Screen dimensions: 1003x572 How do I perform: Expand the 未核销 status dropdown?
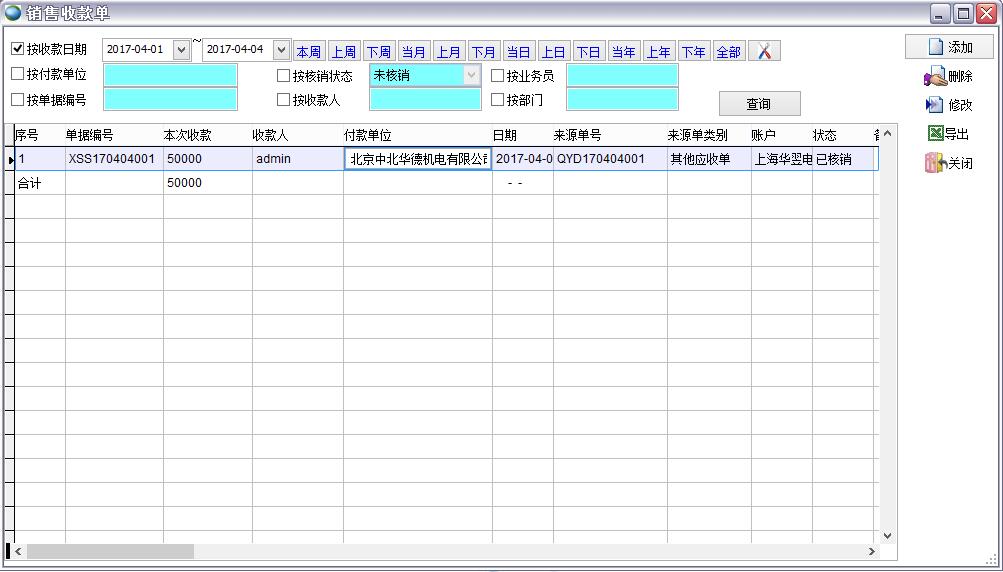(x=471, y=75)
